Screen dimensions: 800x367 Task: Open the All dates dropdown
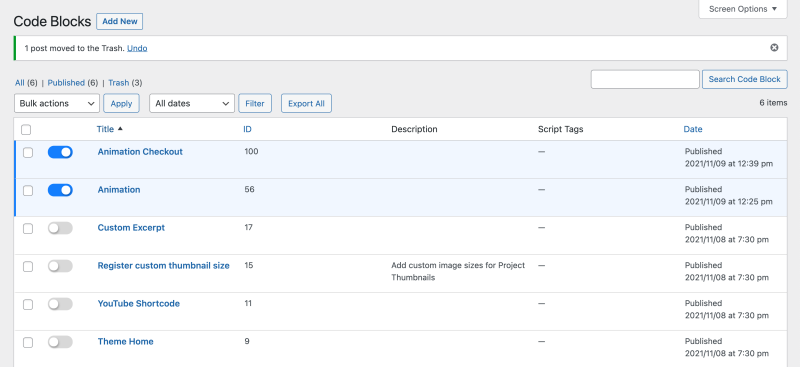tap(192, 103)
